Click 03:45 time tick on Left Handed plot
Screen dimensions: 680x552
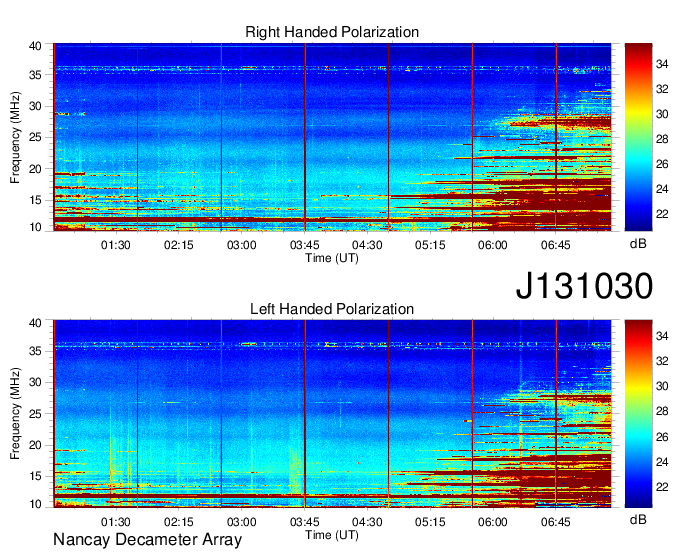click(304, 522)
